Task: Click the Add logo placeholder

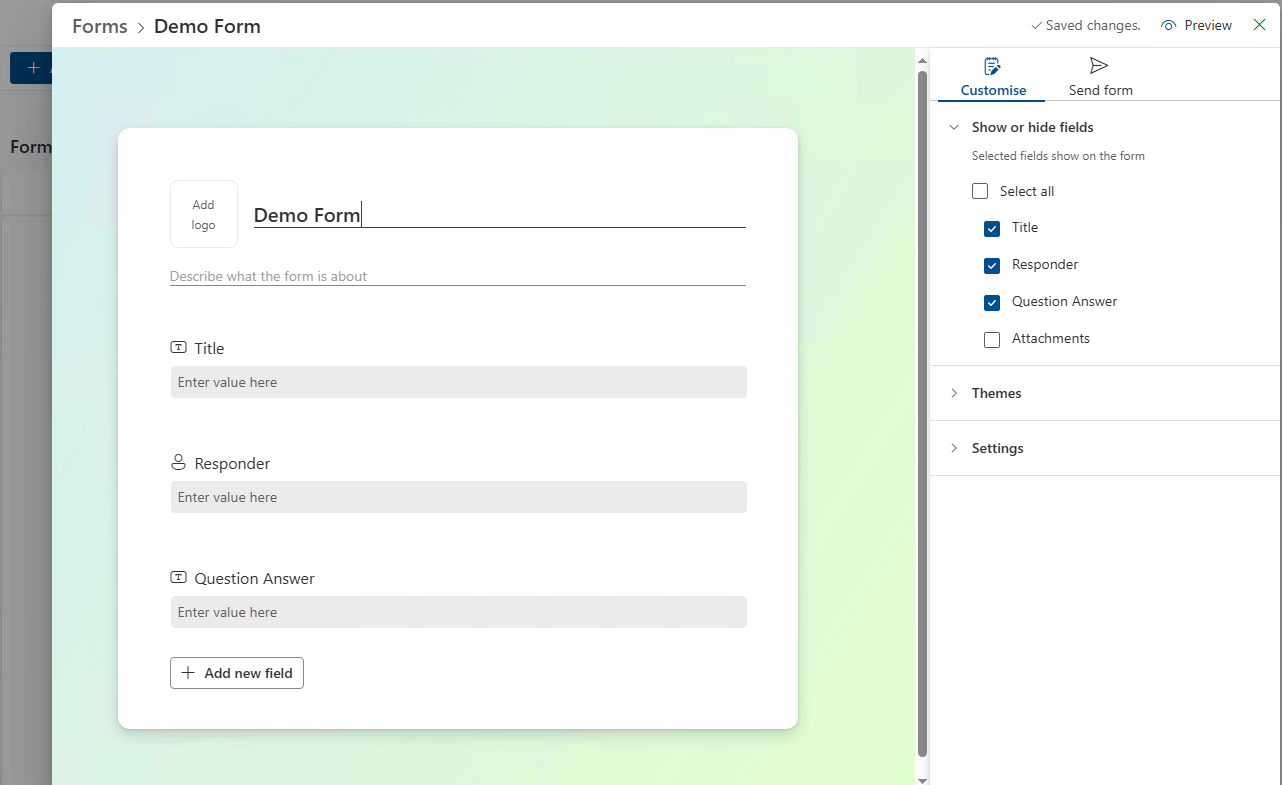Action: (203, 213)
